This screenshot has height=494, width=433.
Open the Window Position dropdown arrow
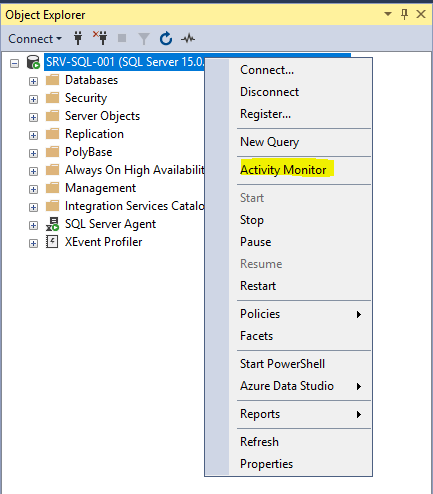[x=388, y=14]
